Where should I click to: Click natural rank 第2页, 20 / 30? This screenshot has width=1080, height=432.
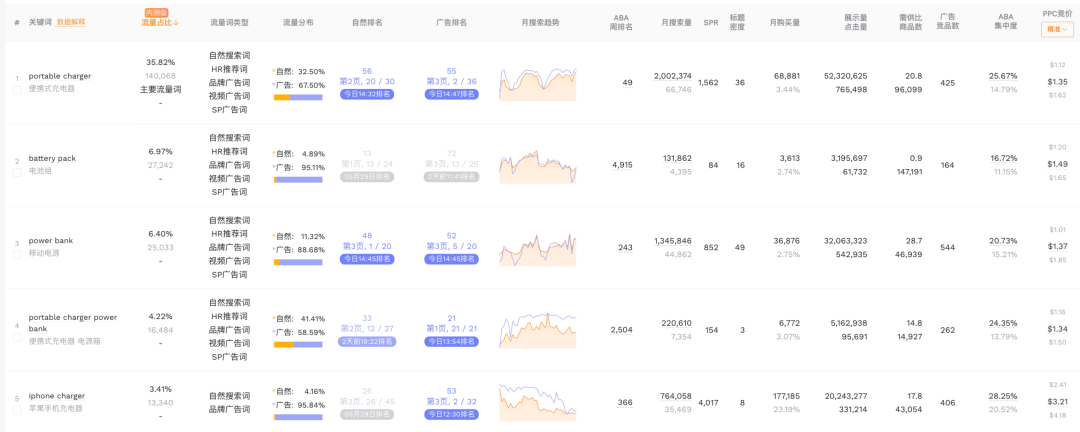click(367, 81)
